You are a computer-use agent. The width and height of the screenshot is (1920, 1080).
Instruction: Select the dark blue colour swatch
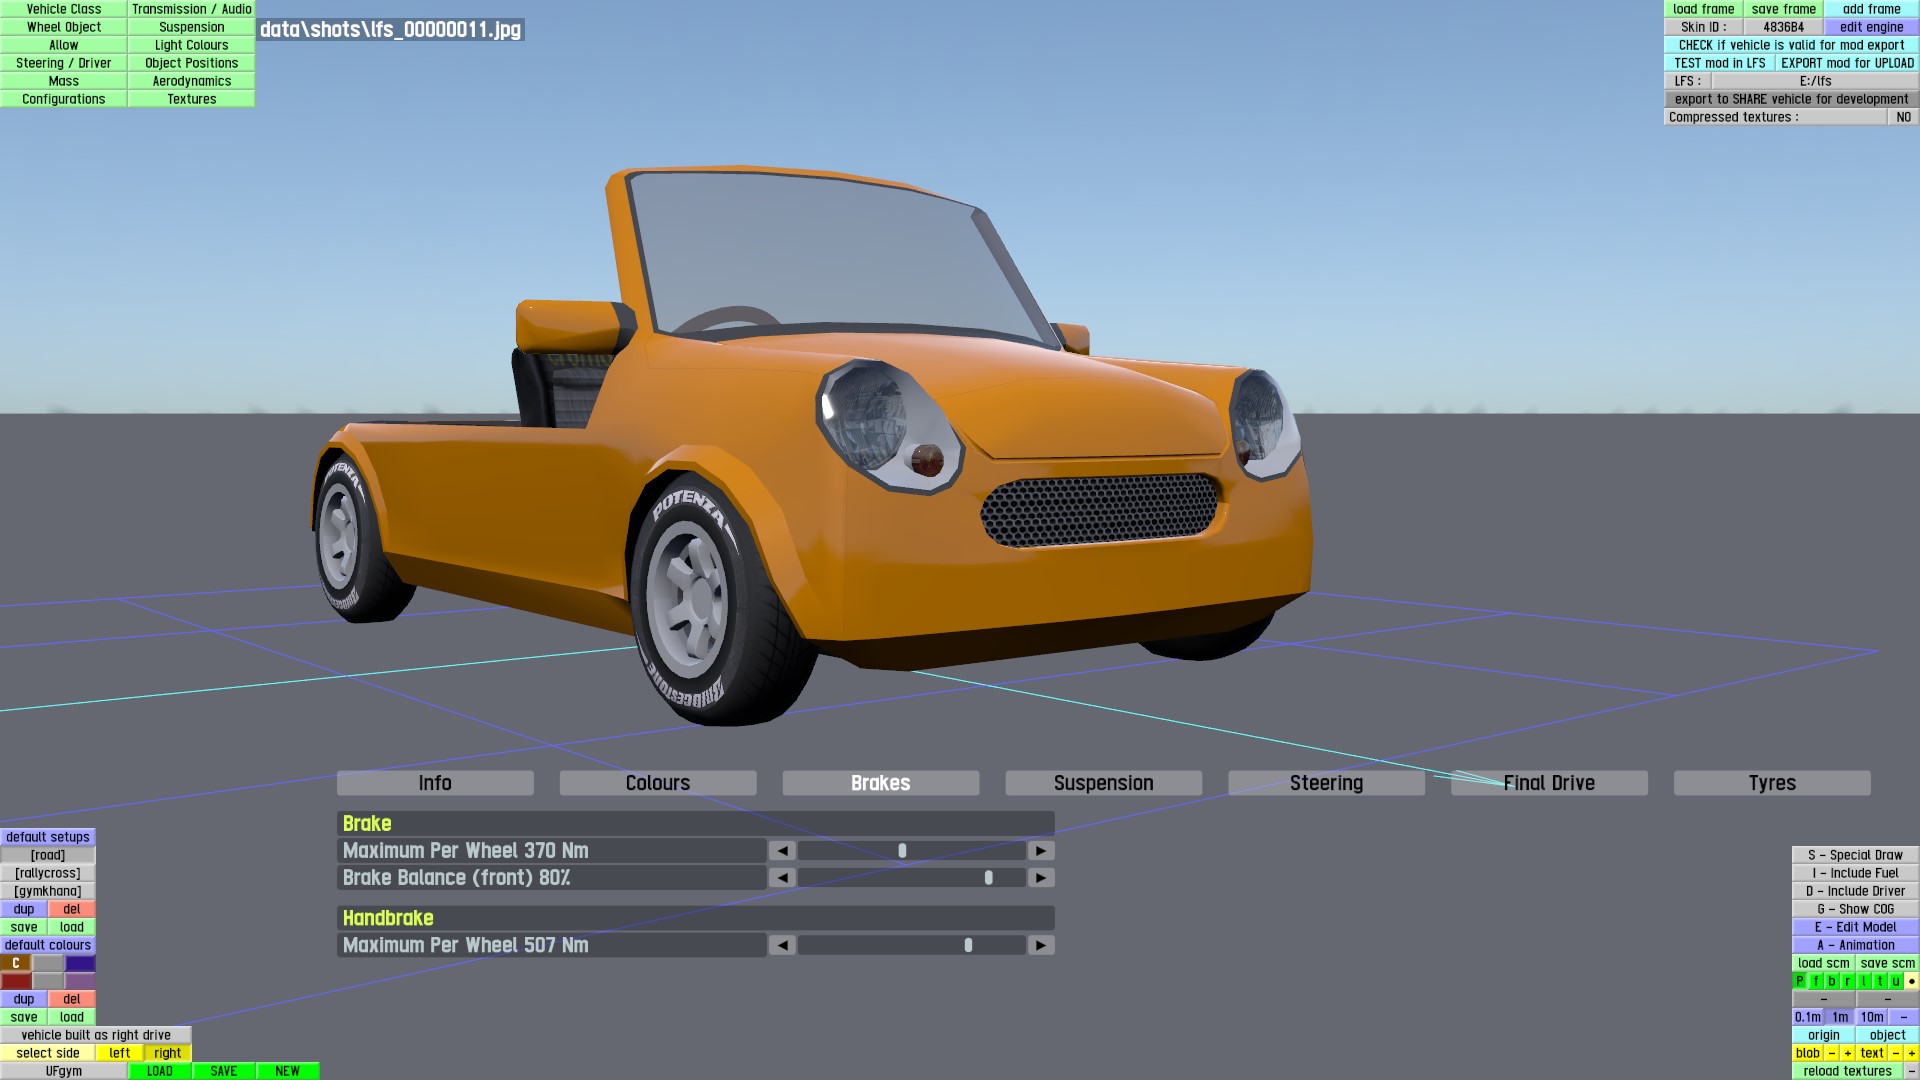tap(80, 963)
